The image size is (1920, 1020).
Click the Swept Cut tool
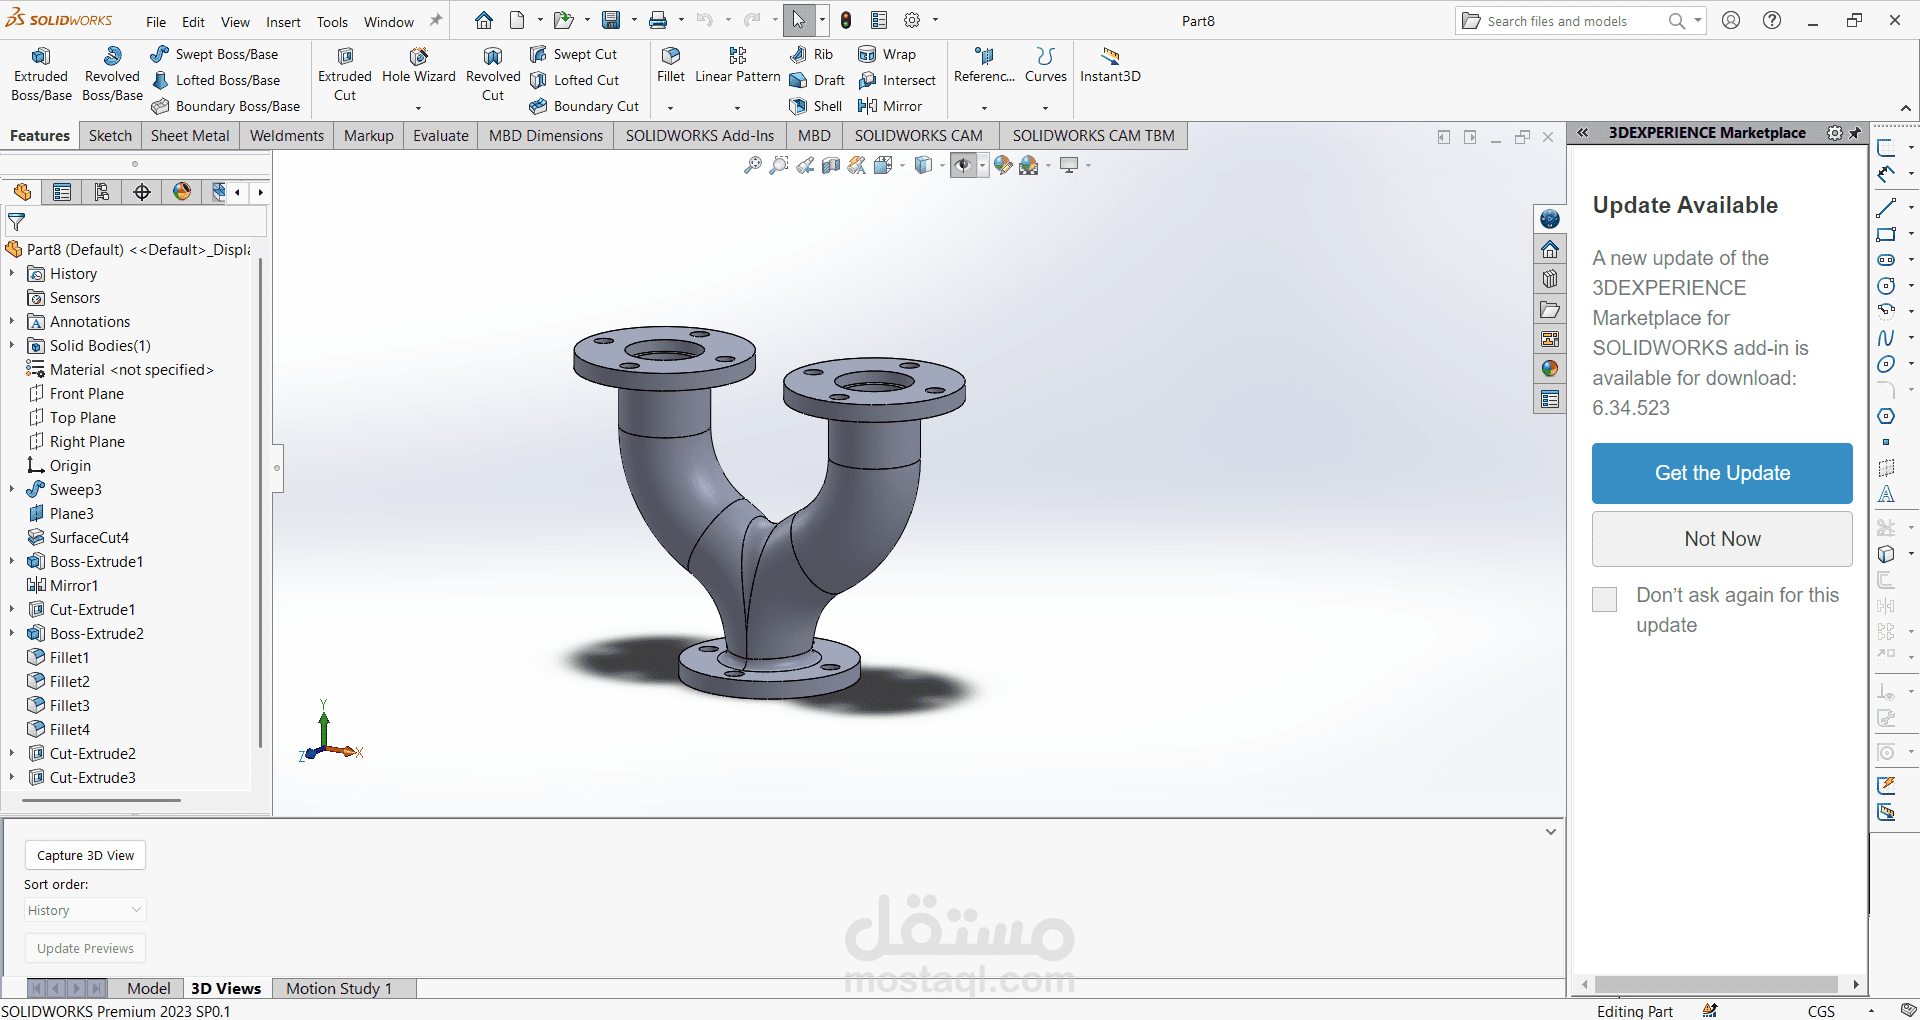click(x=573, y=54)
